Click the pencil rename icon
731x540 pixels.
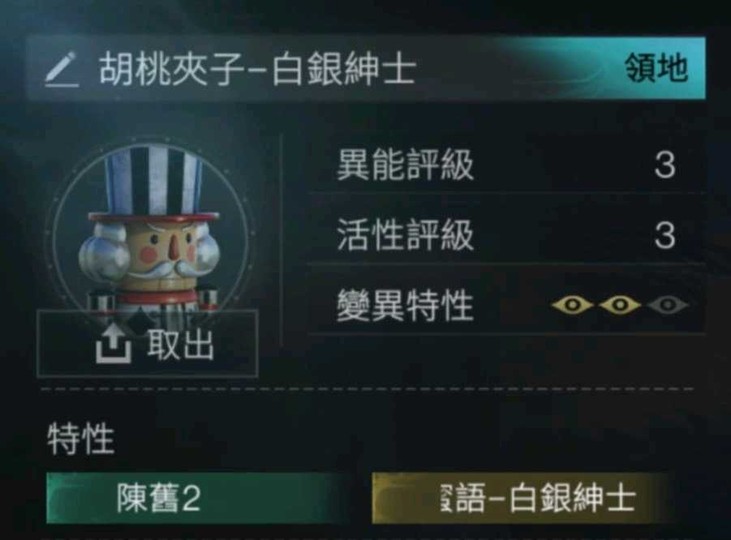click(62, 70)
